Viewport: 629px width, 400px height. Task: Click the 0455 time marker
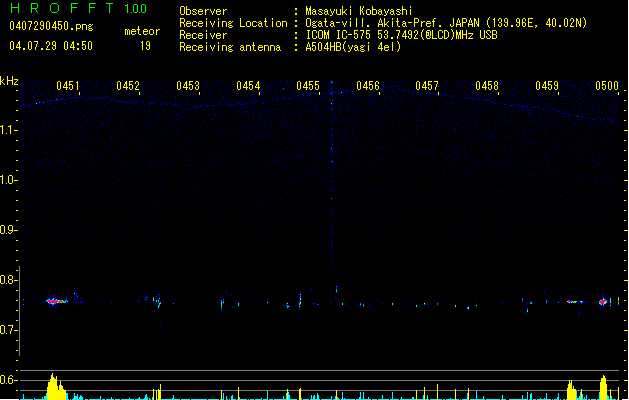[308, 86]
